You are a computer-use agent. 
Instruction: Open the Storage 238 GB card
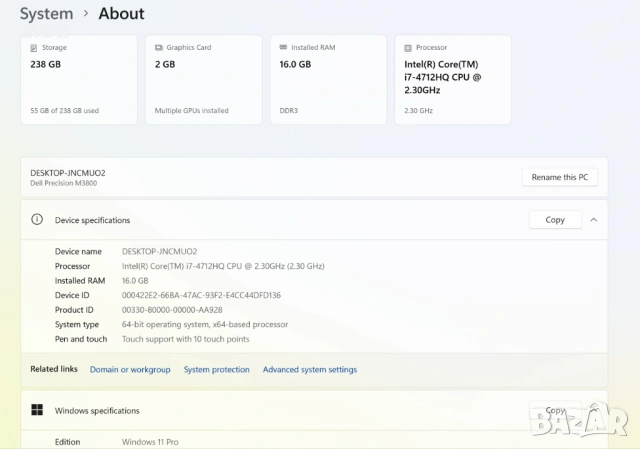pyautogui.click(x=79, y=80)
